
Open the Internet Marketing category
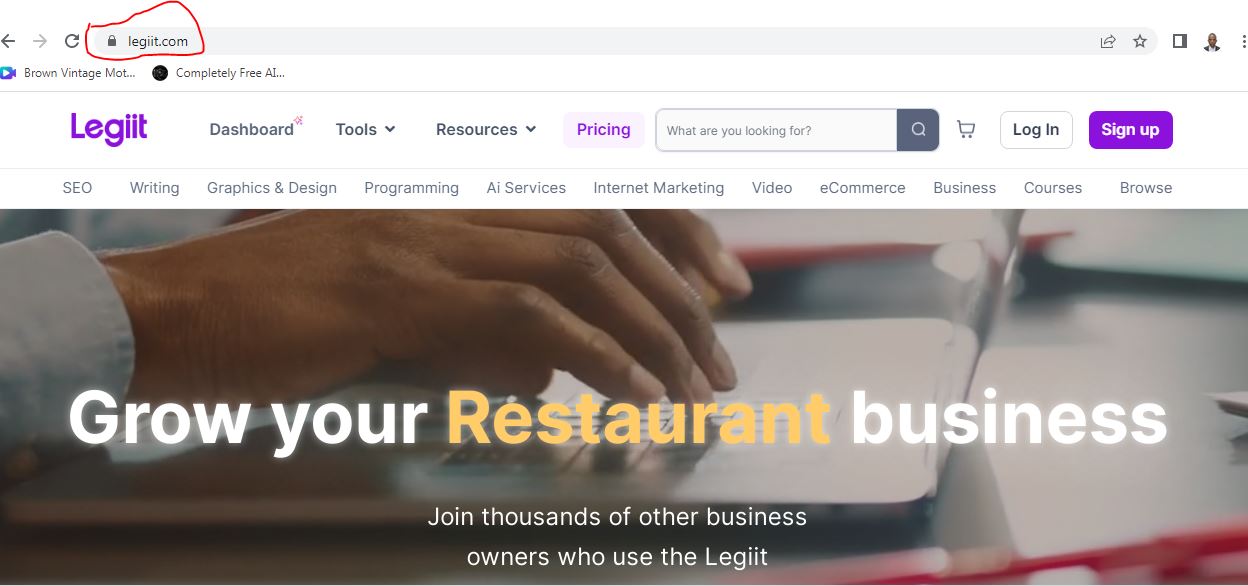pos(659,188)
